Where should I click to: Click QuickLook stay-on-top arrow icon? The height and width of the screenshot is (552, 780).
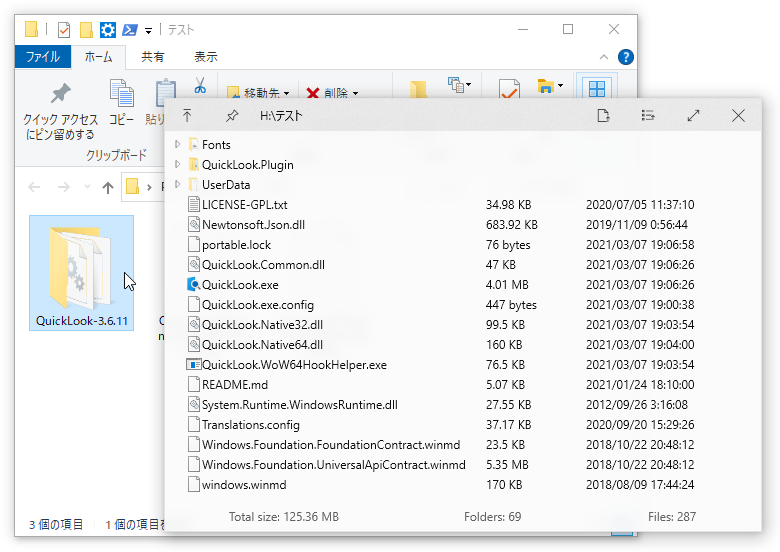(x=187, y=116)
